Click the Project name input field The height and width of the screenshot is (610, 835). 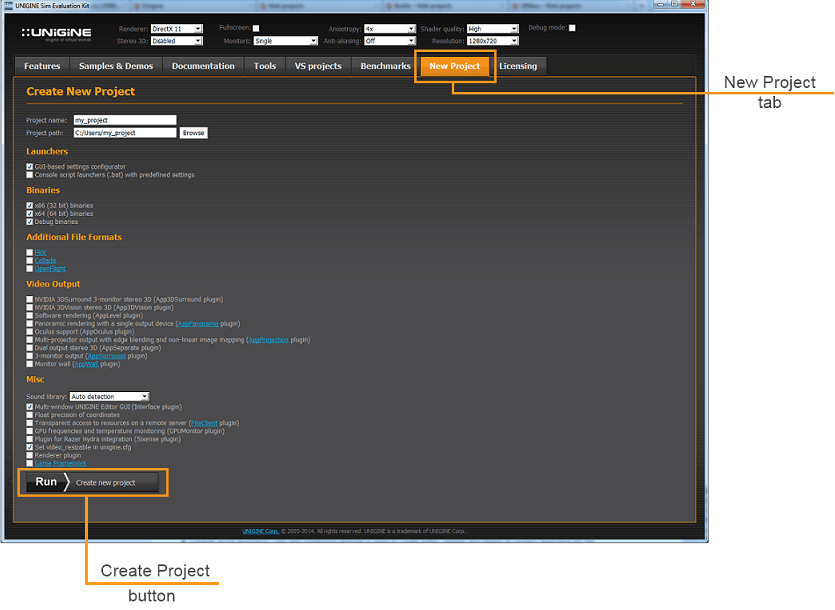(125, 120)
